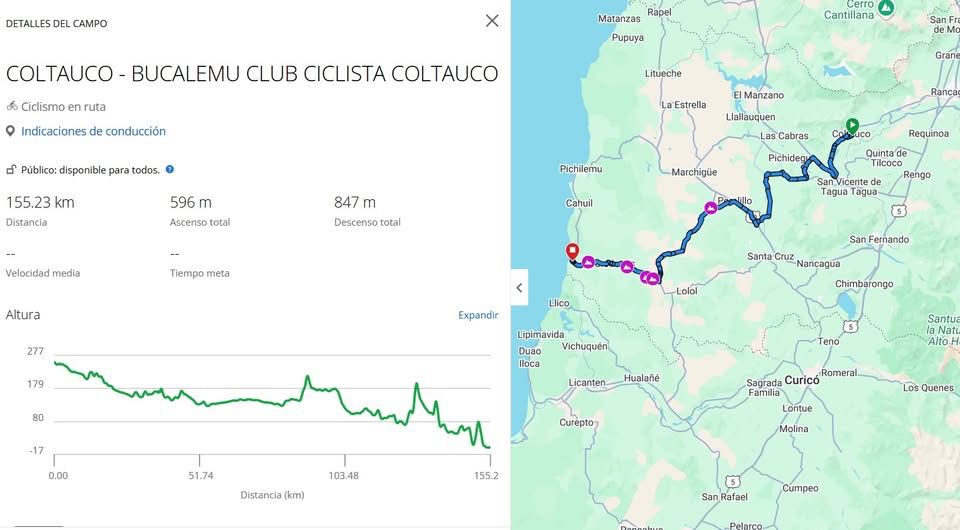Click the road cycling bike icon
The width and height of the screenshot is (960, 530).
pos(11,106)
